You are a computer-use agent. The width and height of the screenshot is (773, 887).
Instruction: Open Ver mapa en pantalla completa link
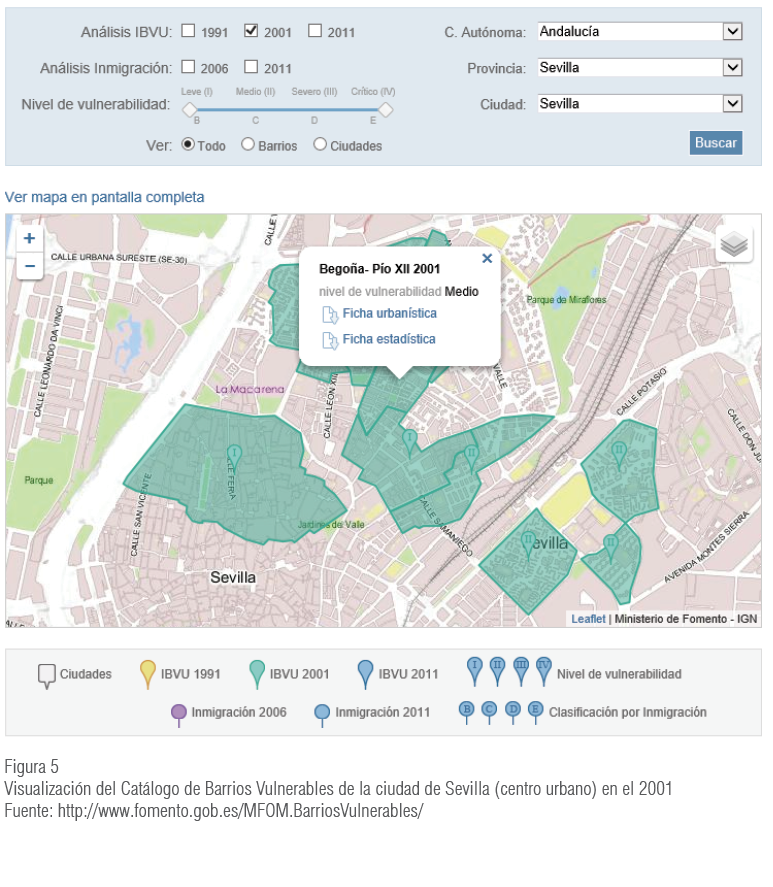coord(105,197)
